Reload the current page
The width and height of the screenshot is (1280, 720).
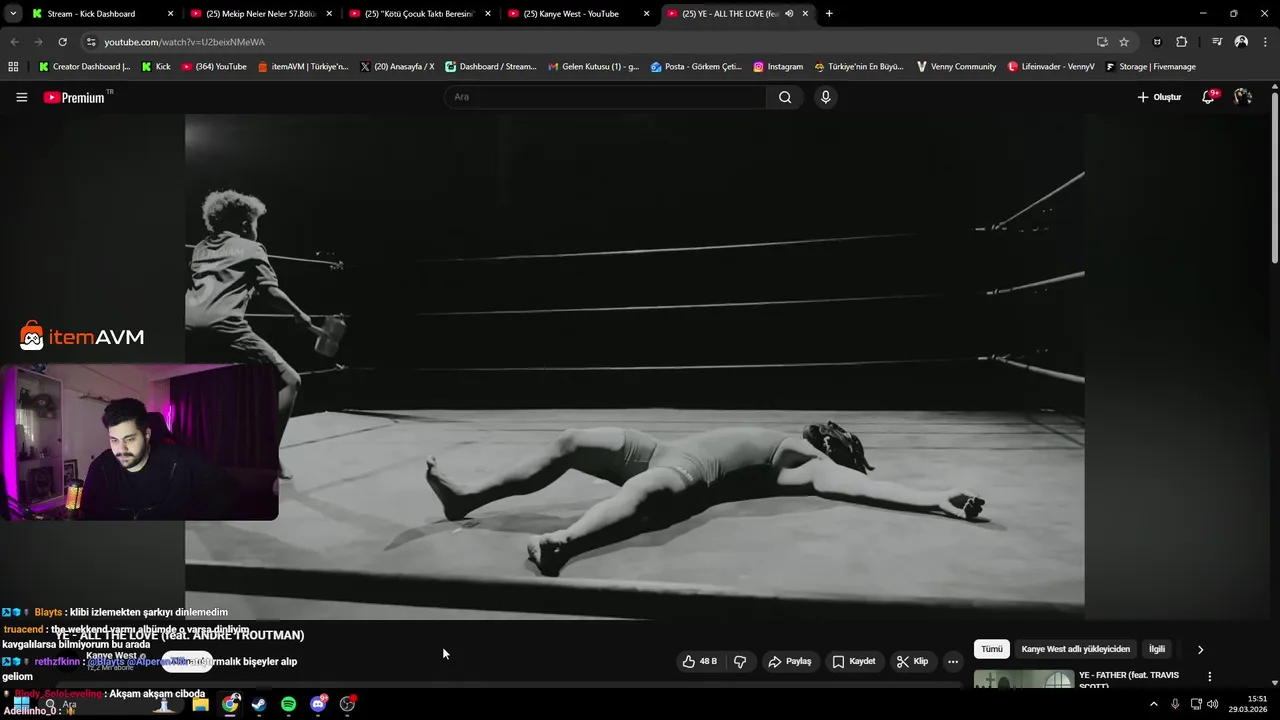click(62, 42)
